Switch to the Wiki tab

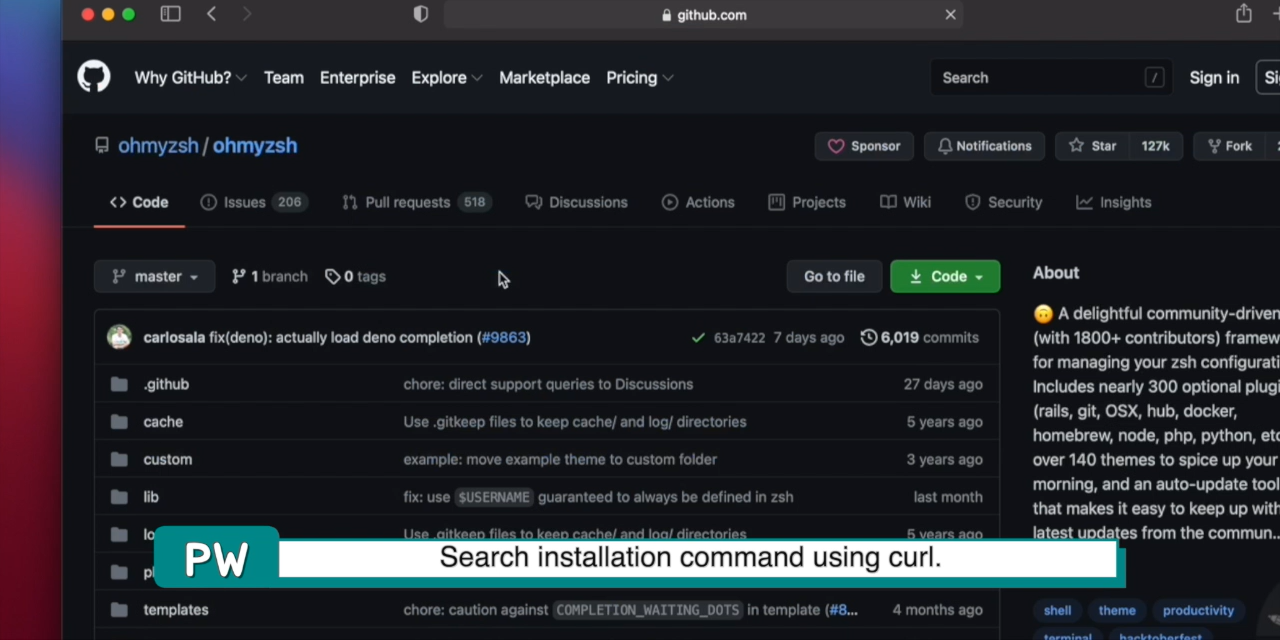coord(905,202)
